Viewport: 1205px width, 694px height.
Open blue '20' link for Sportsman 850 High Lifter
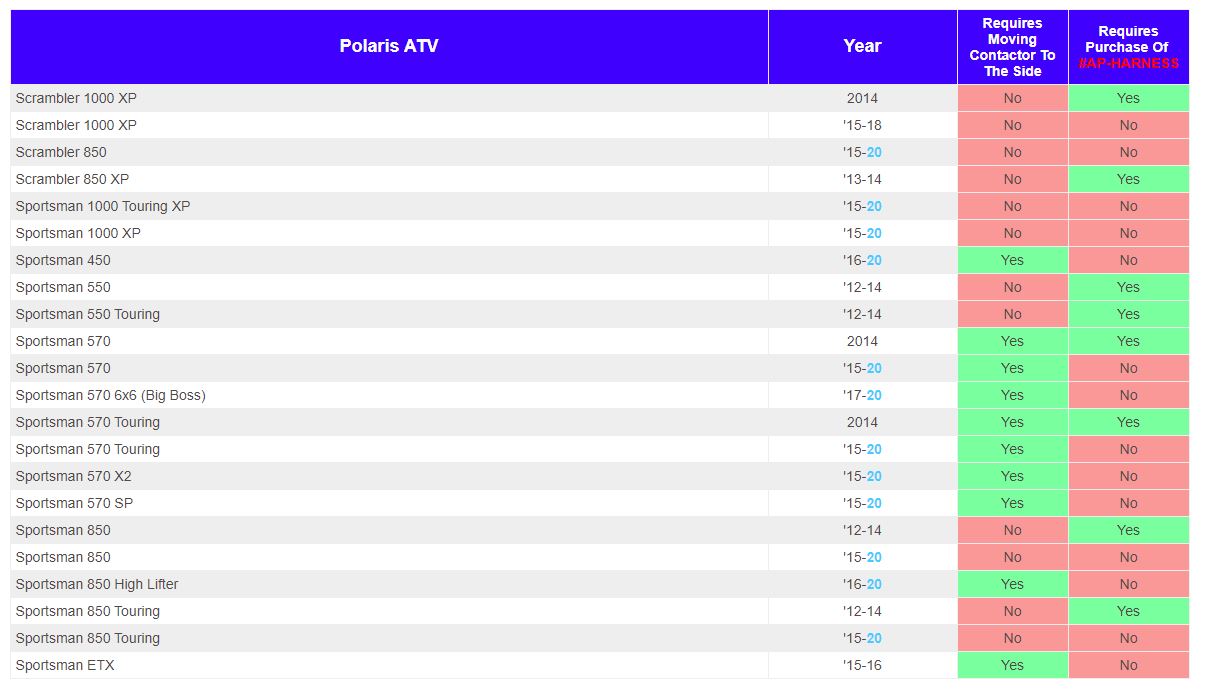point(874,584)
